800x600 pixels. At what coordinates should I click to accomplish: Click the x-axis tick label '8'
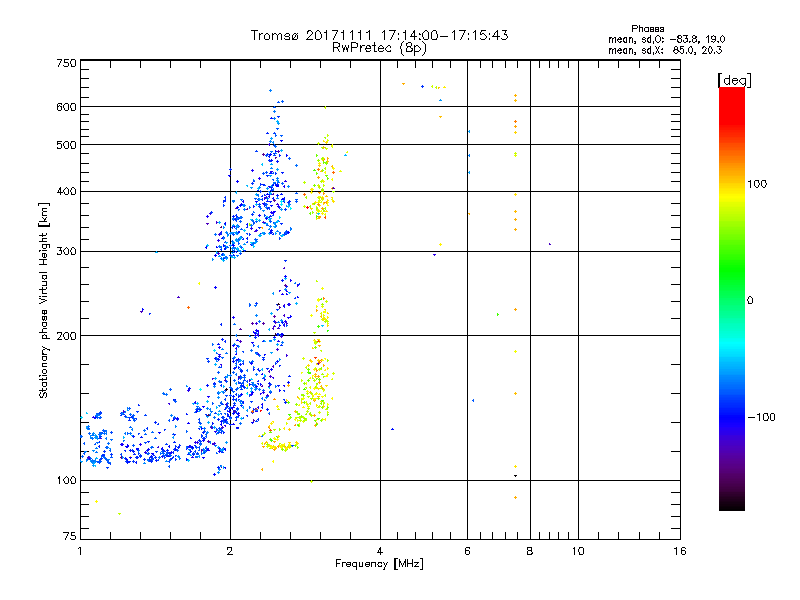pos(530,551)
